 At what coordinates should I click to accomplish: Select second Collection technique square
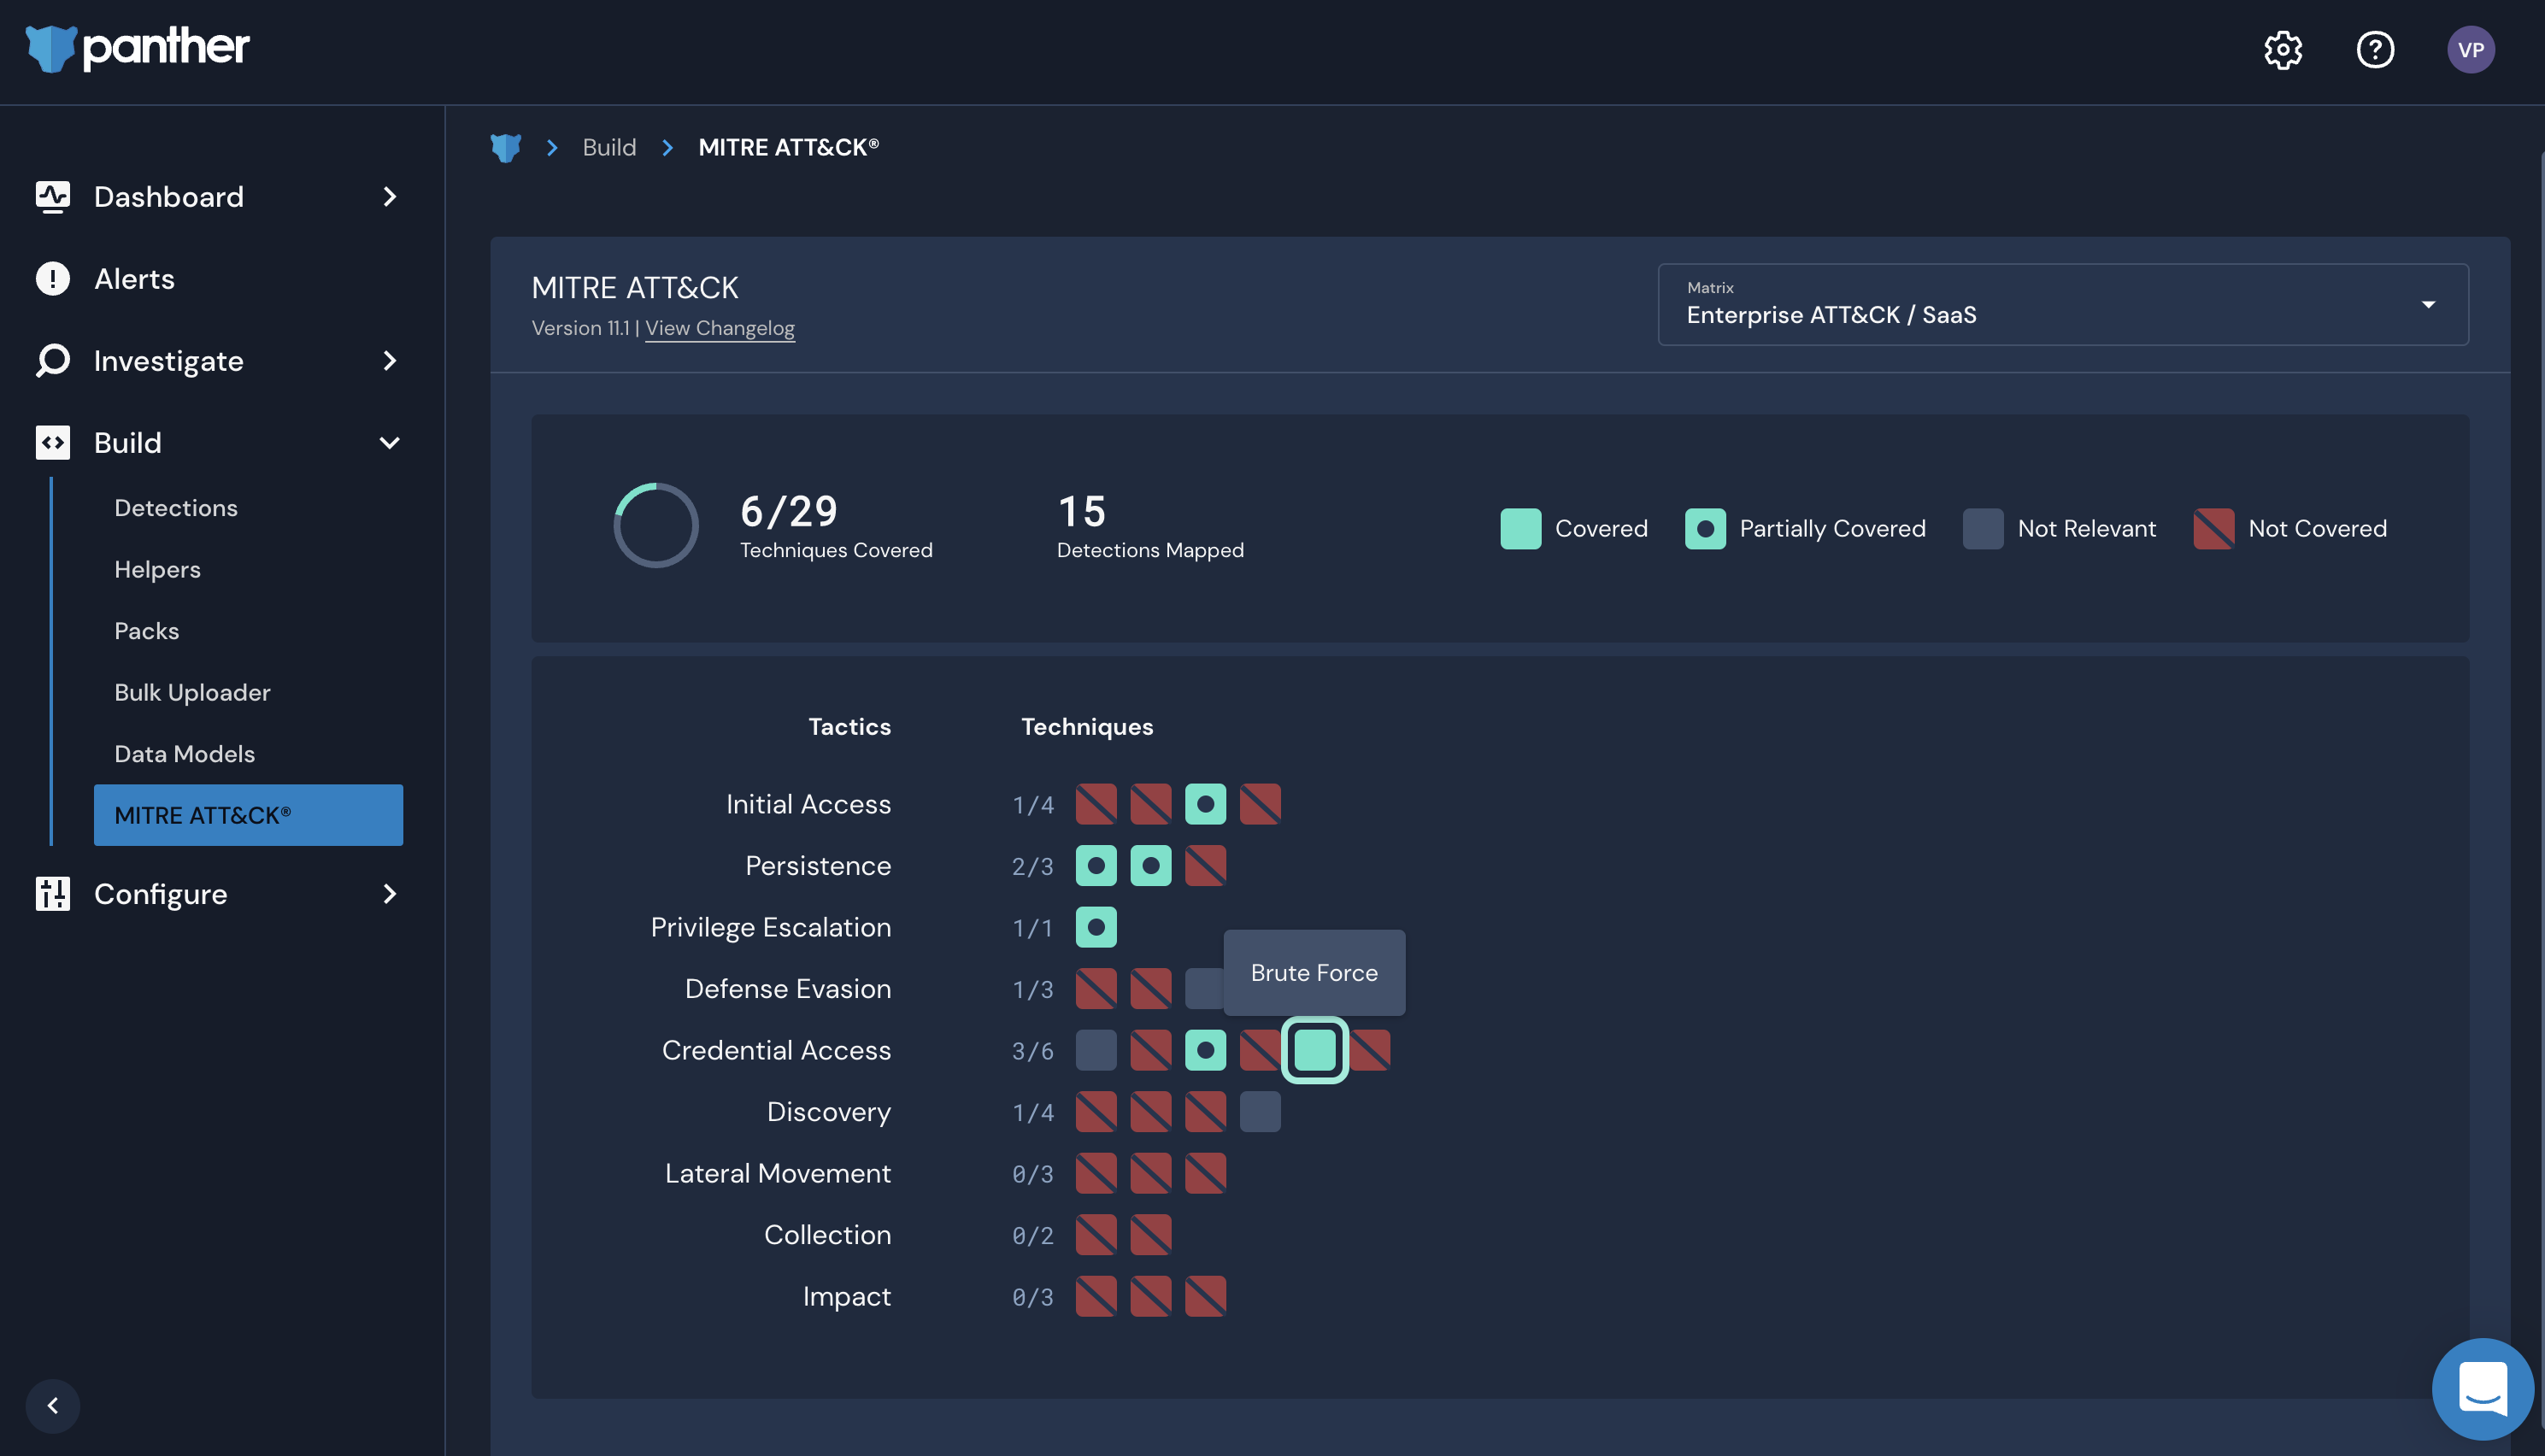click(x=1151, y=1235)
